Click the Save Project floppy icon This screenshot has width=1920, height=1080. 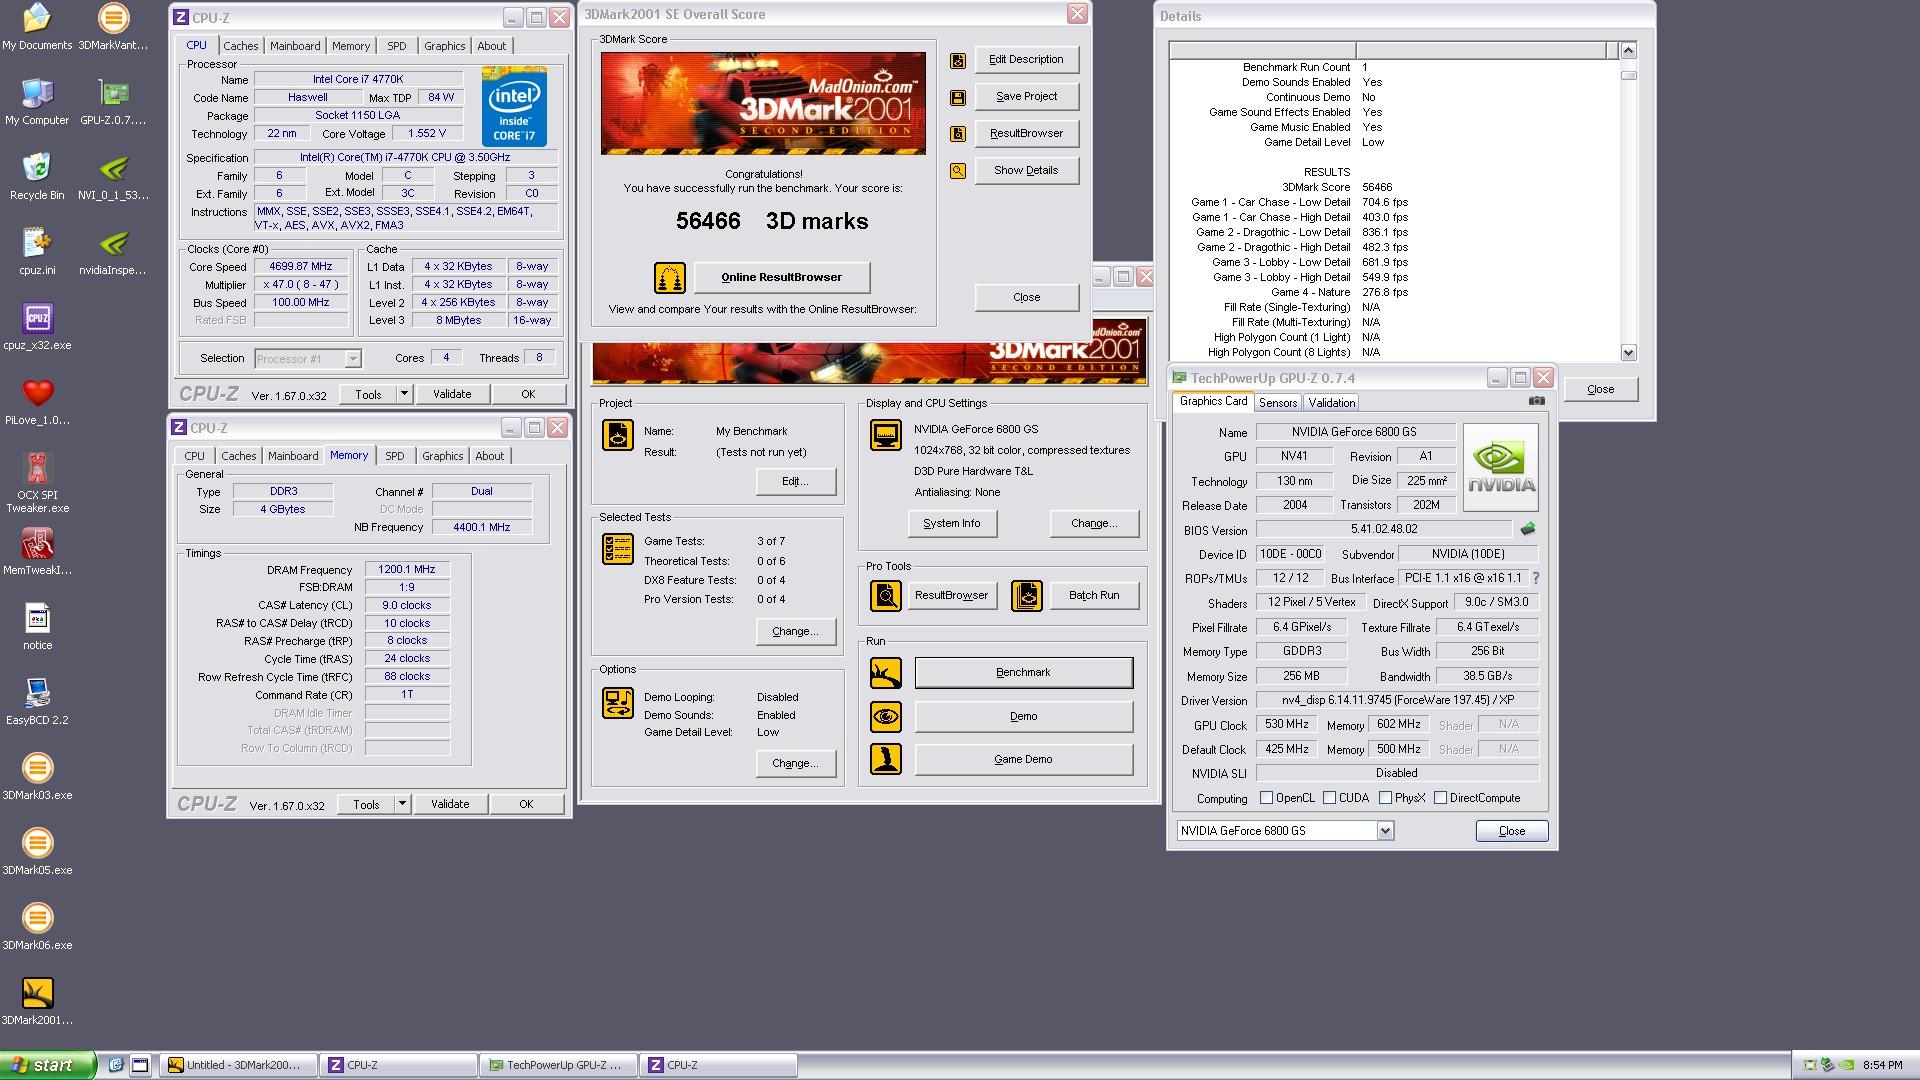(x=958, y=97)
